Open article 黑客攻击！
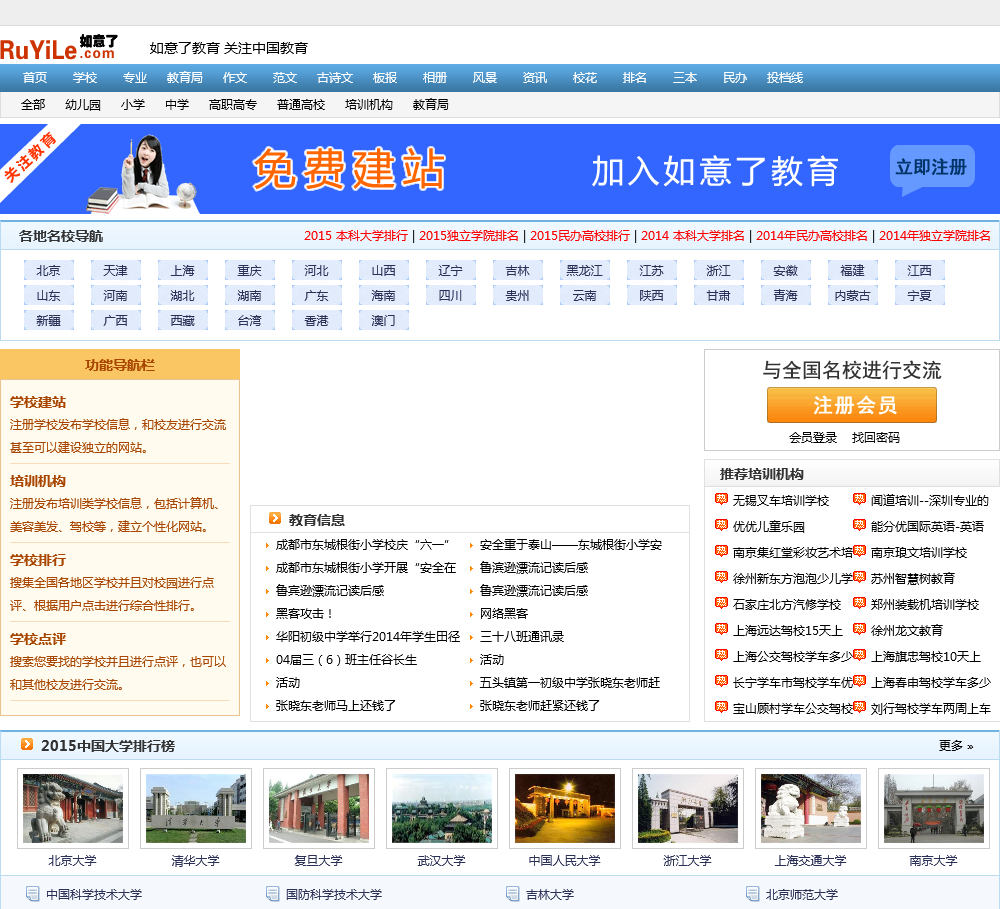 [304, 614]
